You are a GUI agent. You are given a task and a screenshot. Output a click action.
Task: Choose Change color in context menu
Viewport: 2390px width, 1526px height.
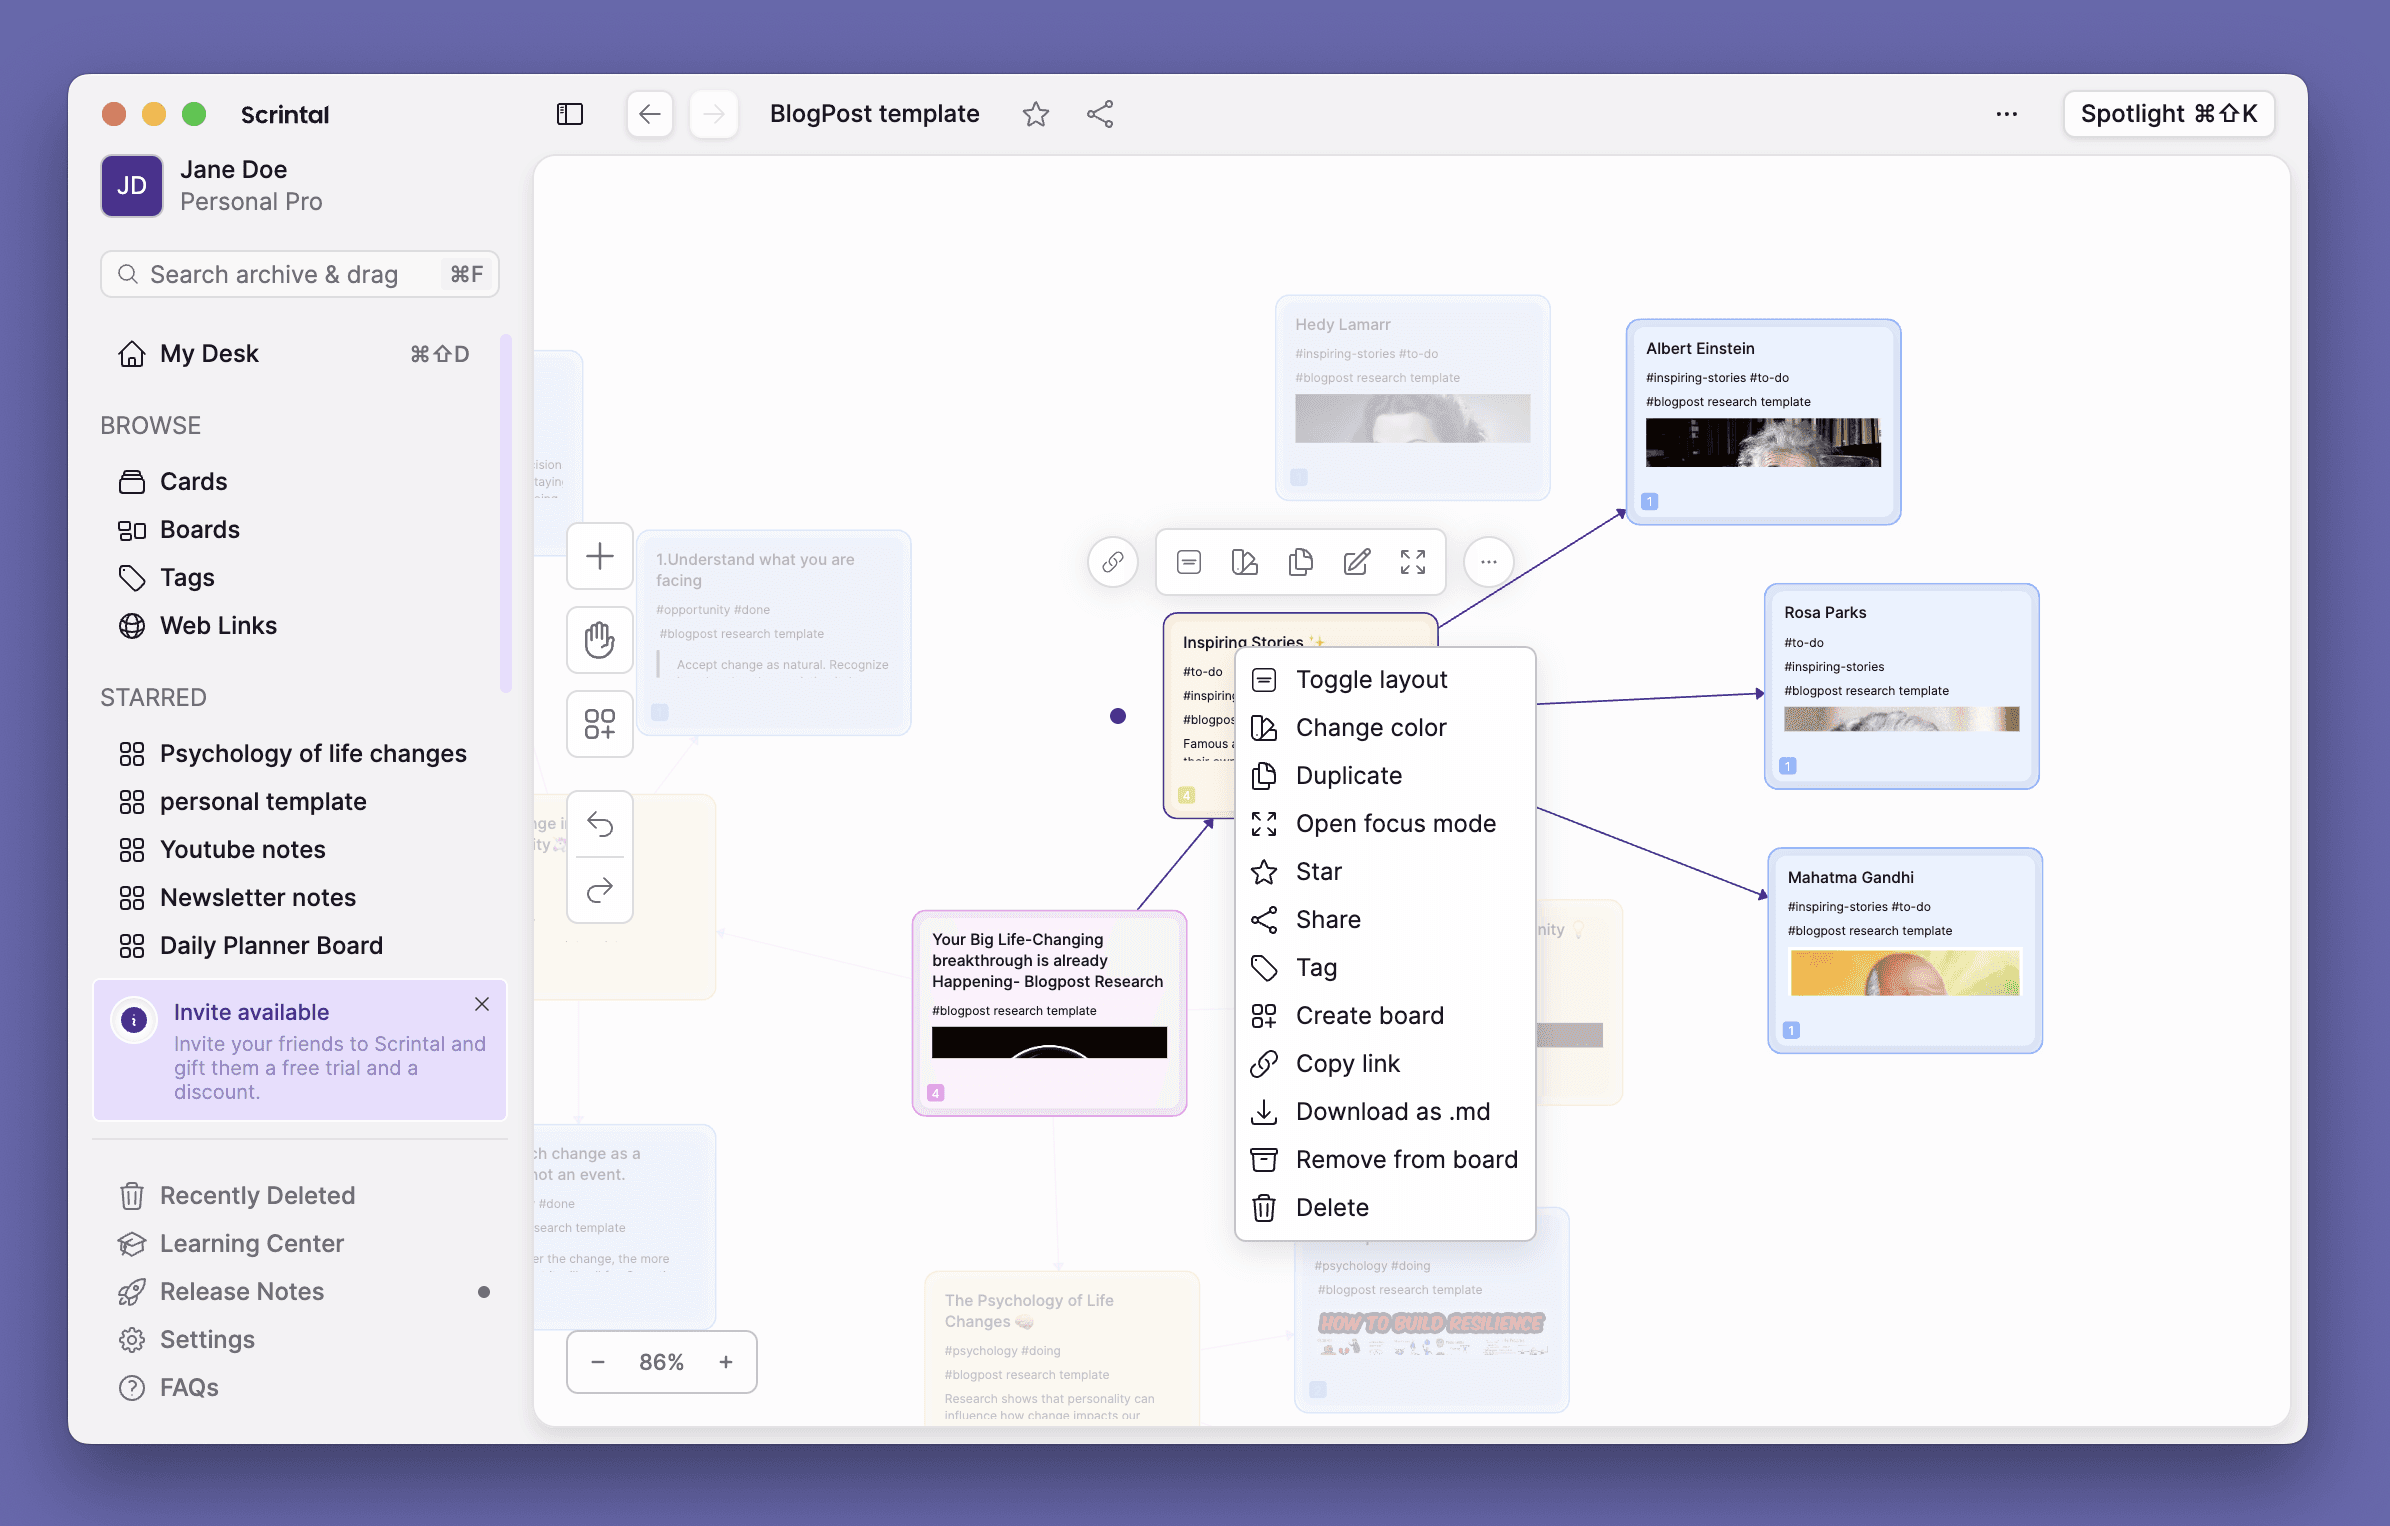[x=1370, y=728]
